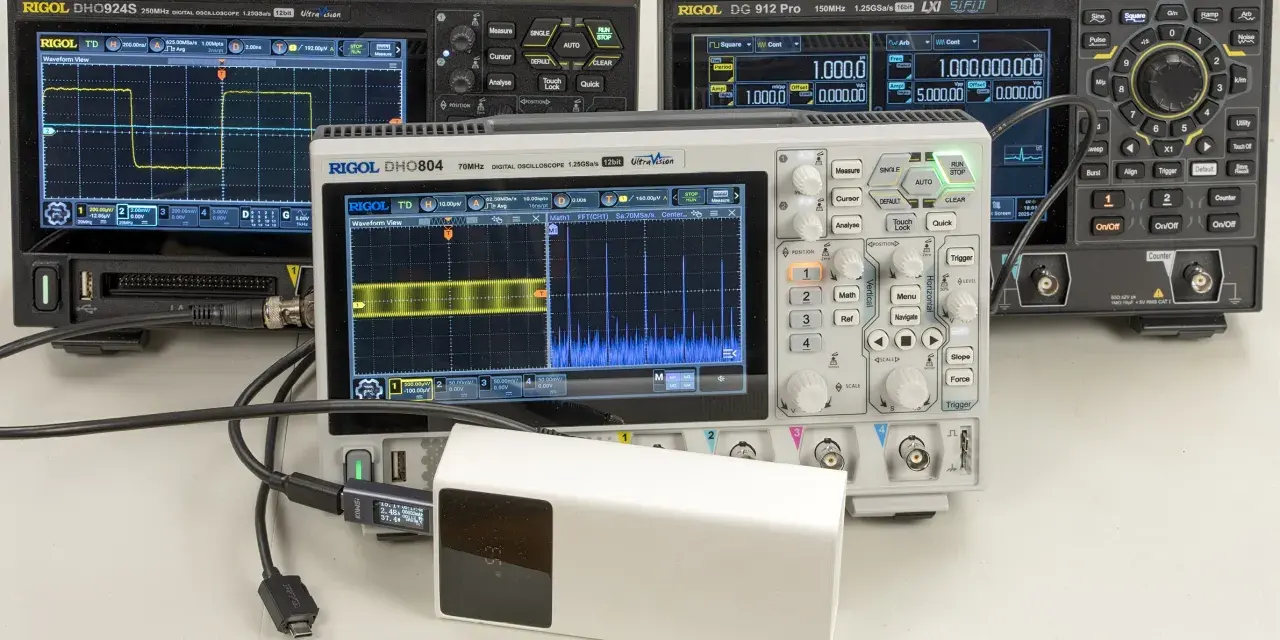
Task: Tap the Ref key on the DHO804
Action: tap(847, 318)
